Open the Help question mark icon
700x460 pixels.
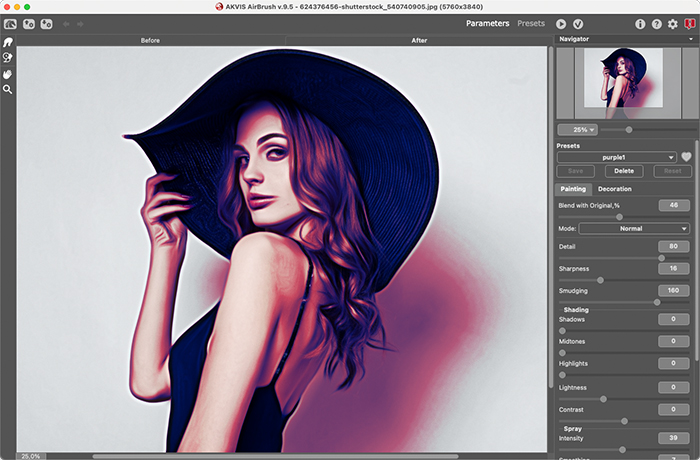point(656,23)
